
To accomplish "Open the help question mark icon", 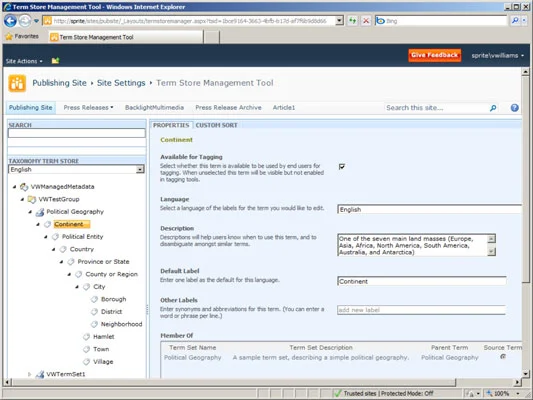I will (x=515, y=108).
